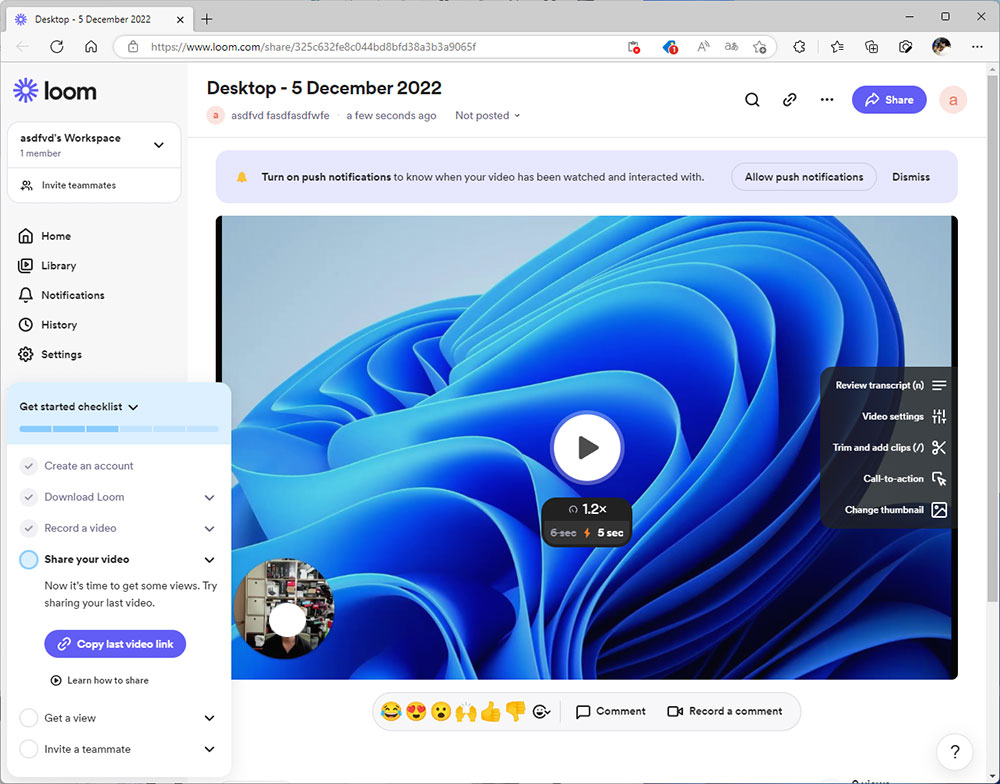
Task: Click Allow push notifications
Action: point(804,177)
